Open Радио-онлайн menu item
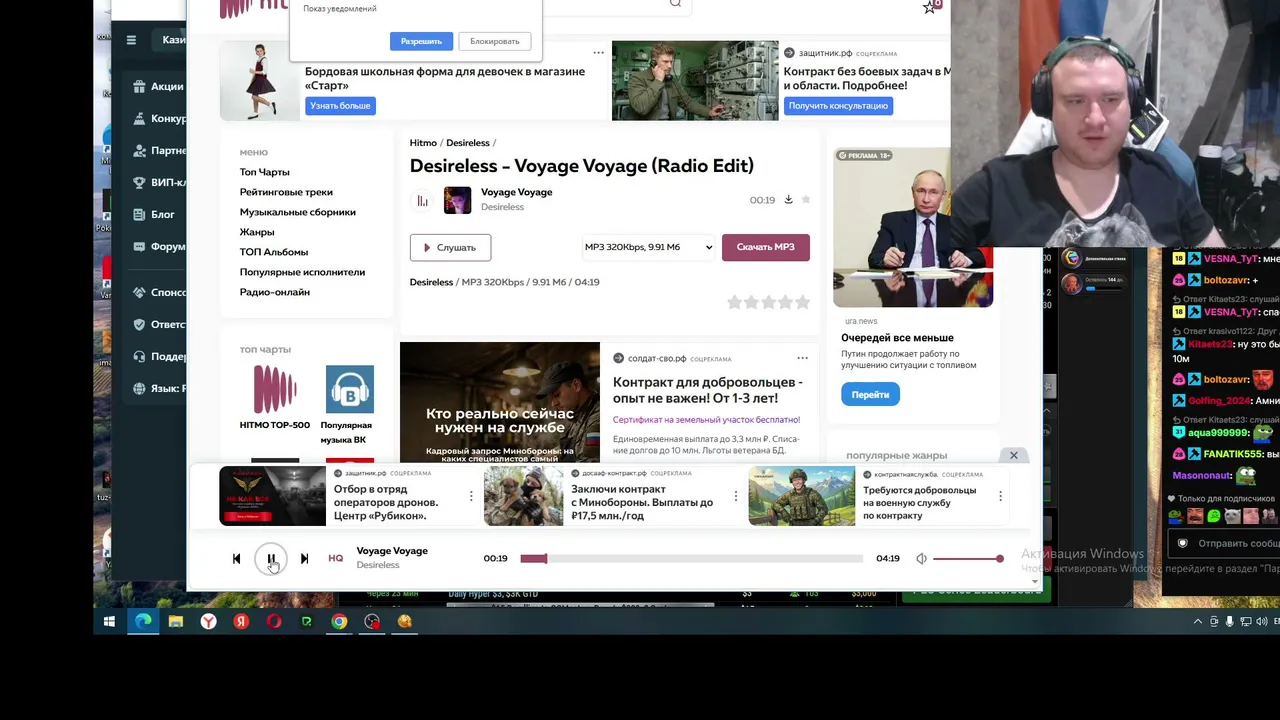Screen dimensions: 1280x720 [x=275, y=292]
